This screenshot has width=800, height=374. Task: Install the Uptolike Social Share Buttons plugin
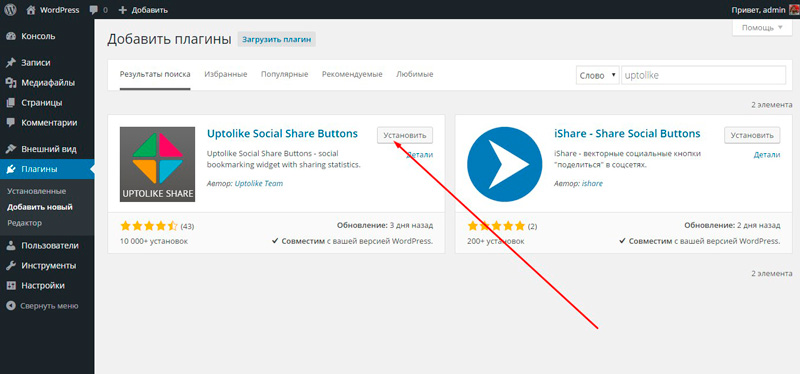pos(405,135)
